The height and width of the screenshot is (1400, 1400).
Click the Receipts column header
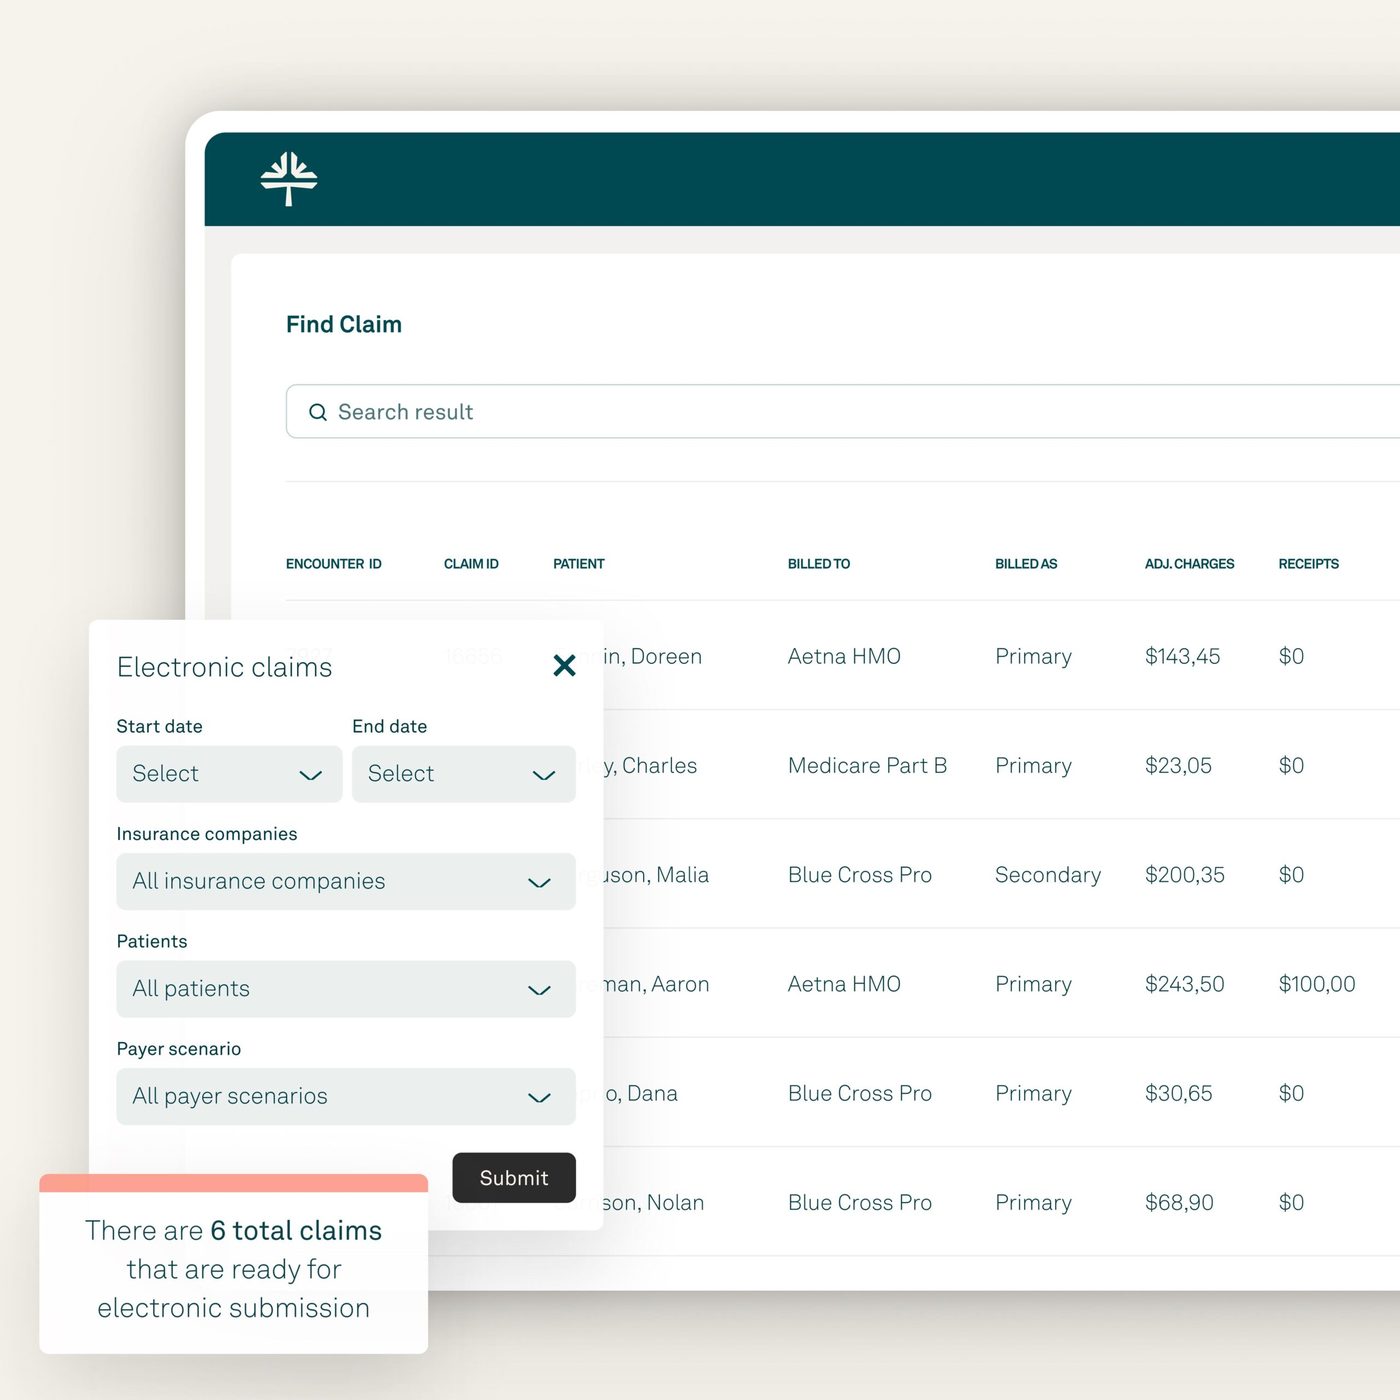[x=1309, y=564]
